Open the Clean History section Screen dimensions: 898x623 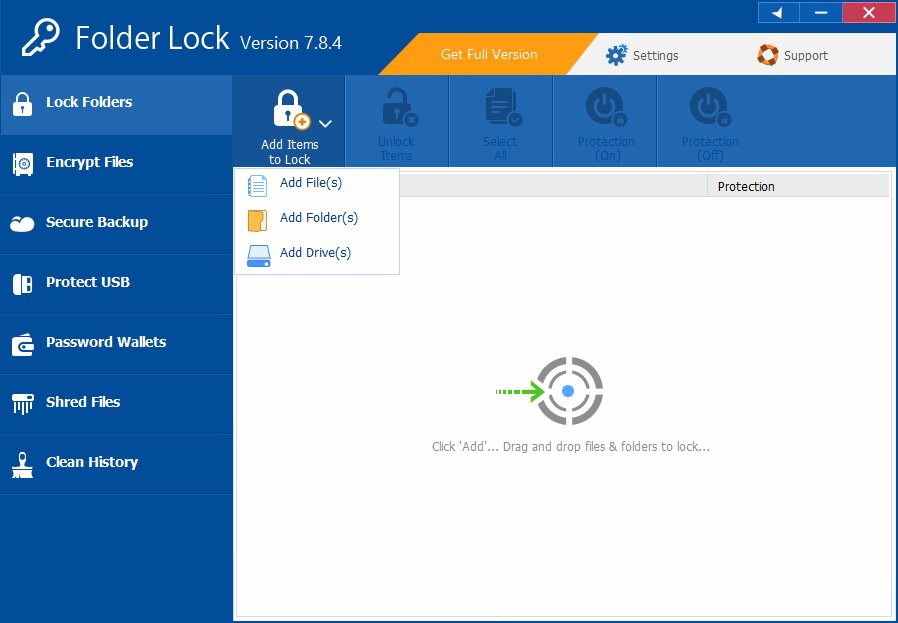[116, 464]
